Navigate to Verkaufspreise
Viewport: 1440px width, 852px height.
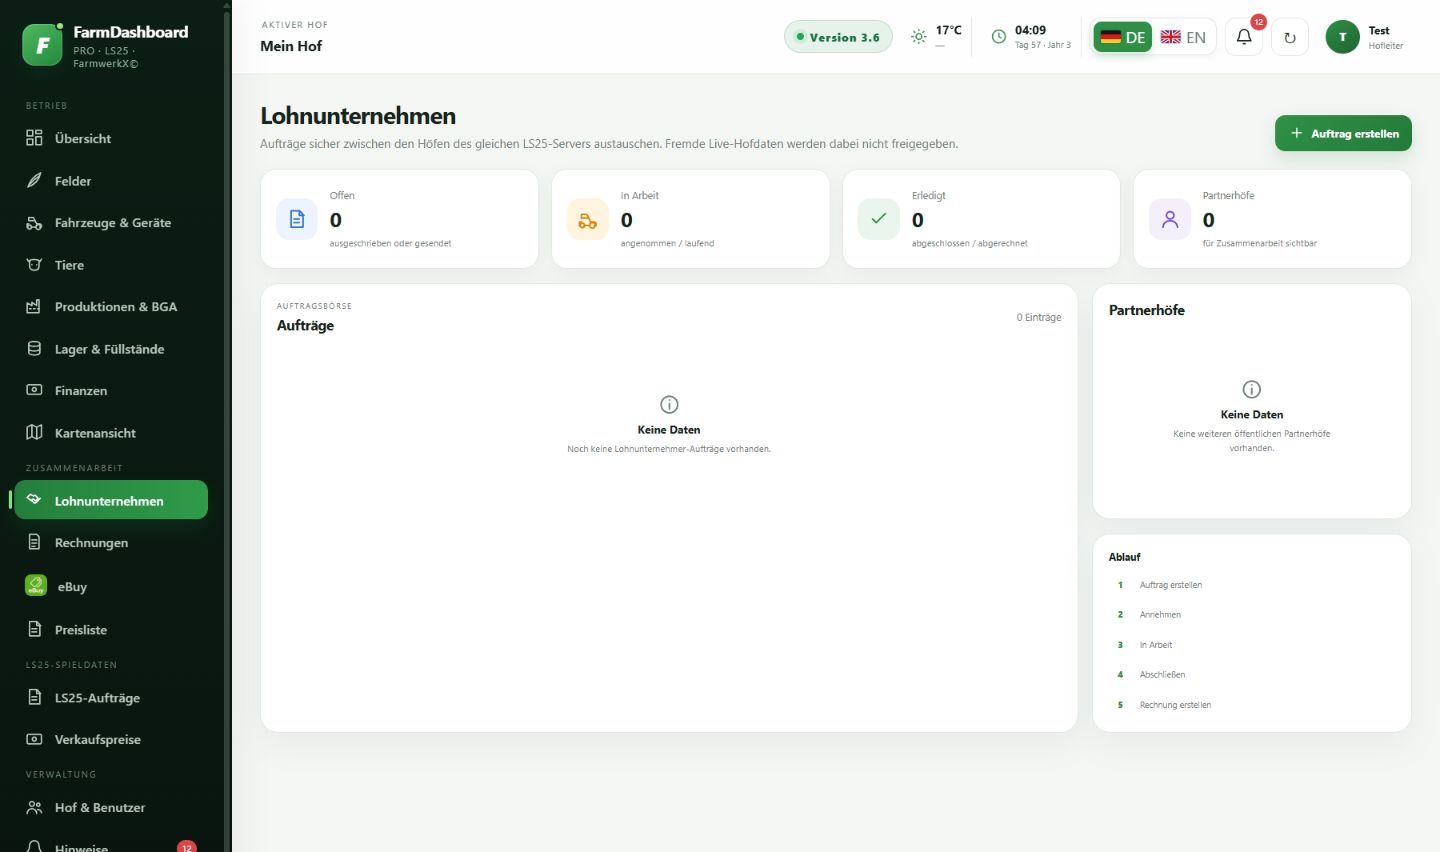(111, 739)
